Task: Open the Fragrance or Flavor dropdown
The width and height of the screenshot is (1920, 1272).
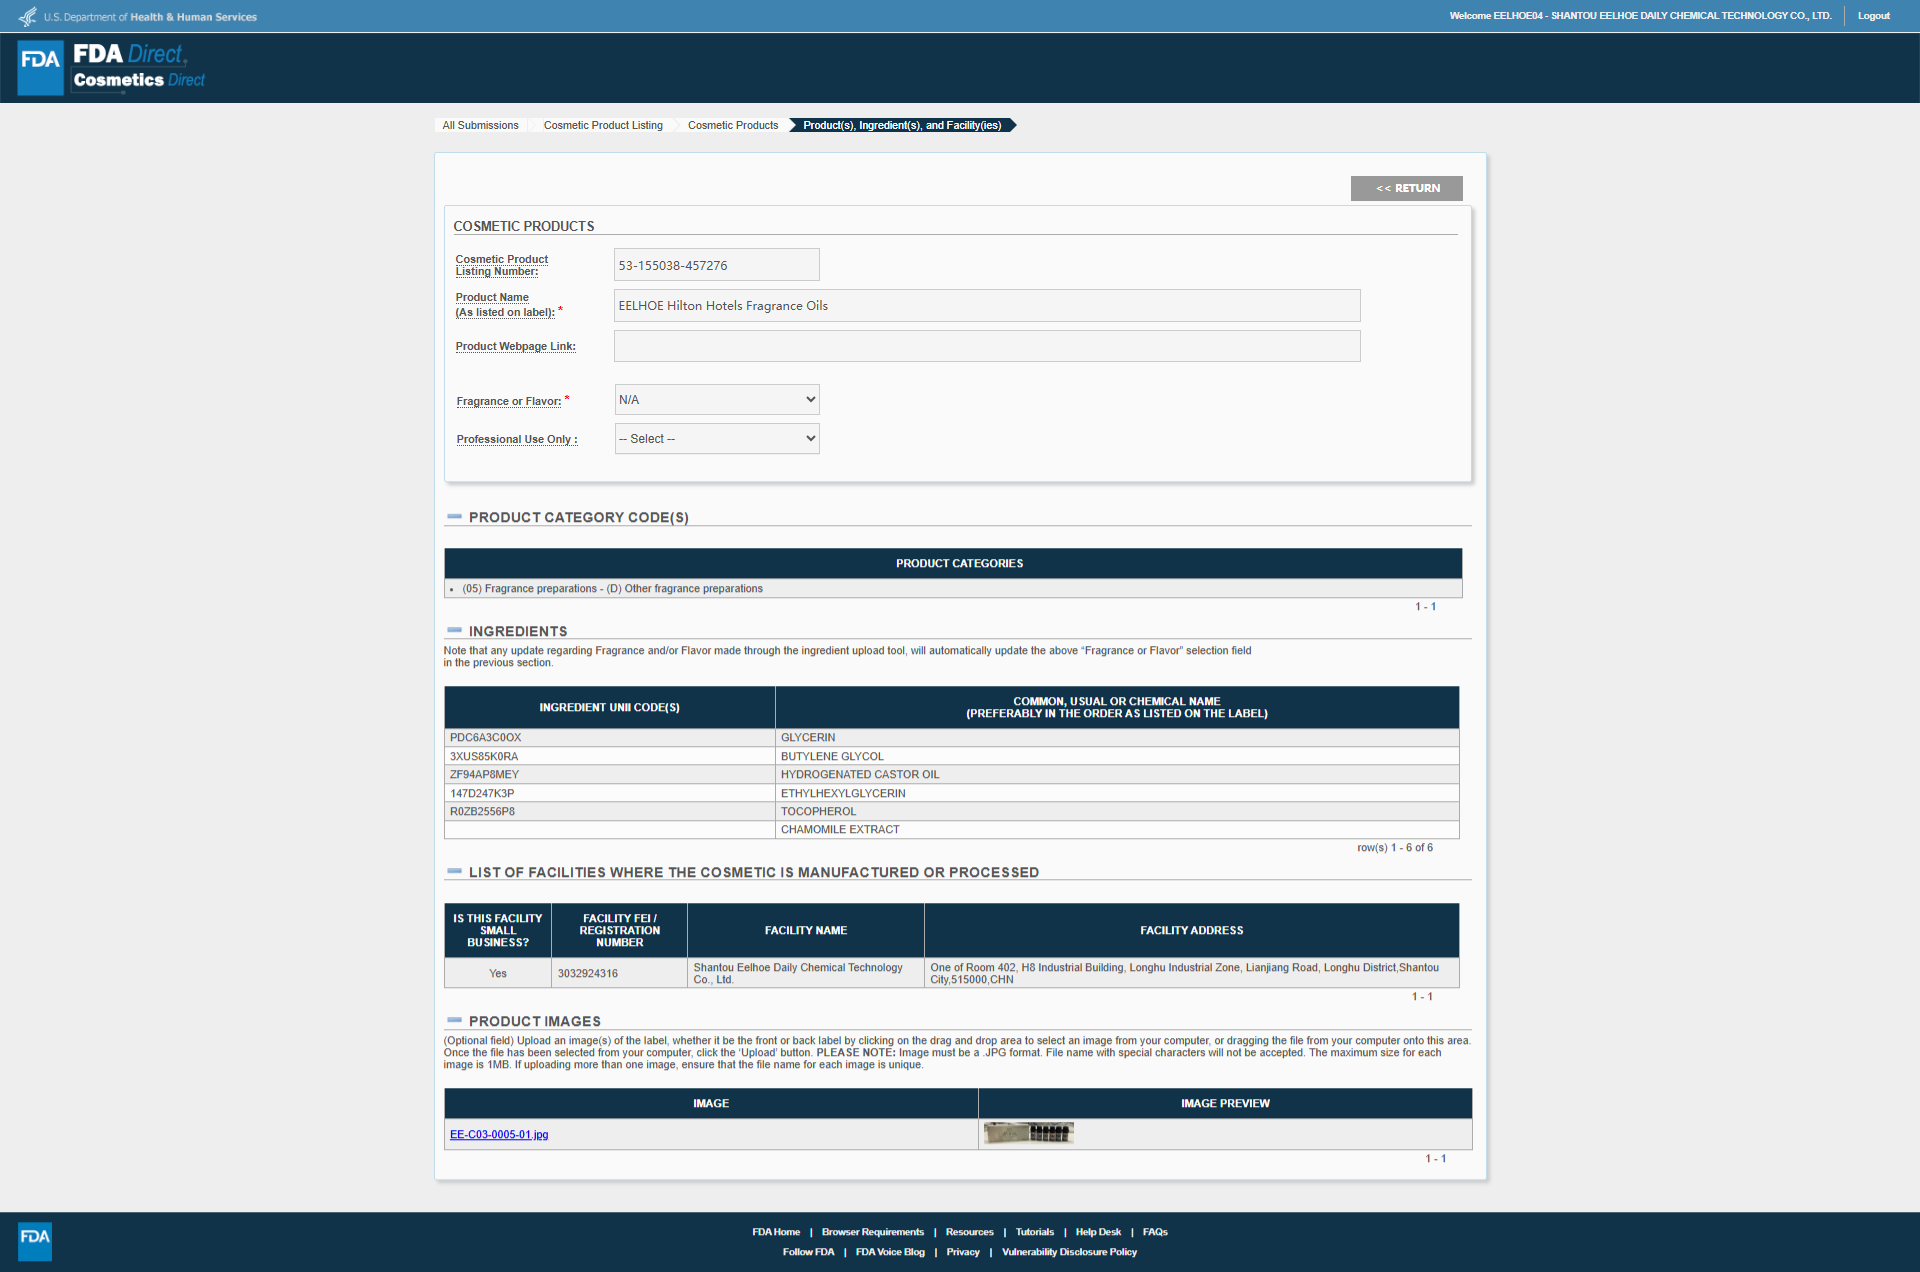Action: tap(717, 400)
